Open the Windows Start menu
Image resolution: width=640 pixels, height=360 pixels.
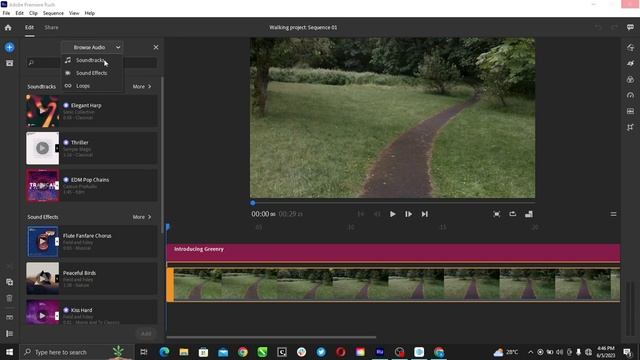click(x=9, y=352)
